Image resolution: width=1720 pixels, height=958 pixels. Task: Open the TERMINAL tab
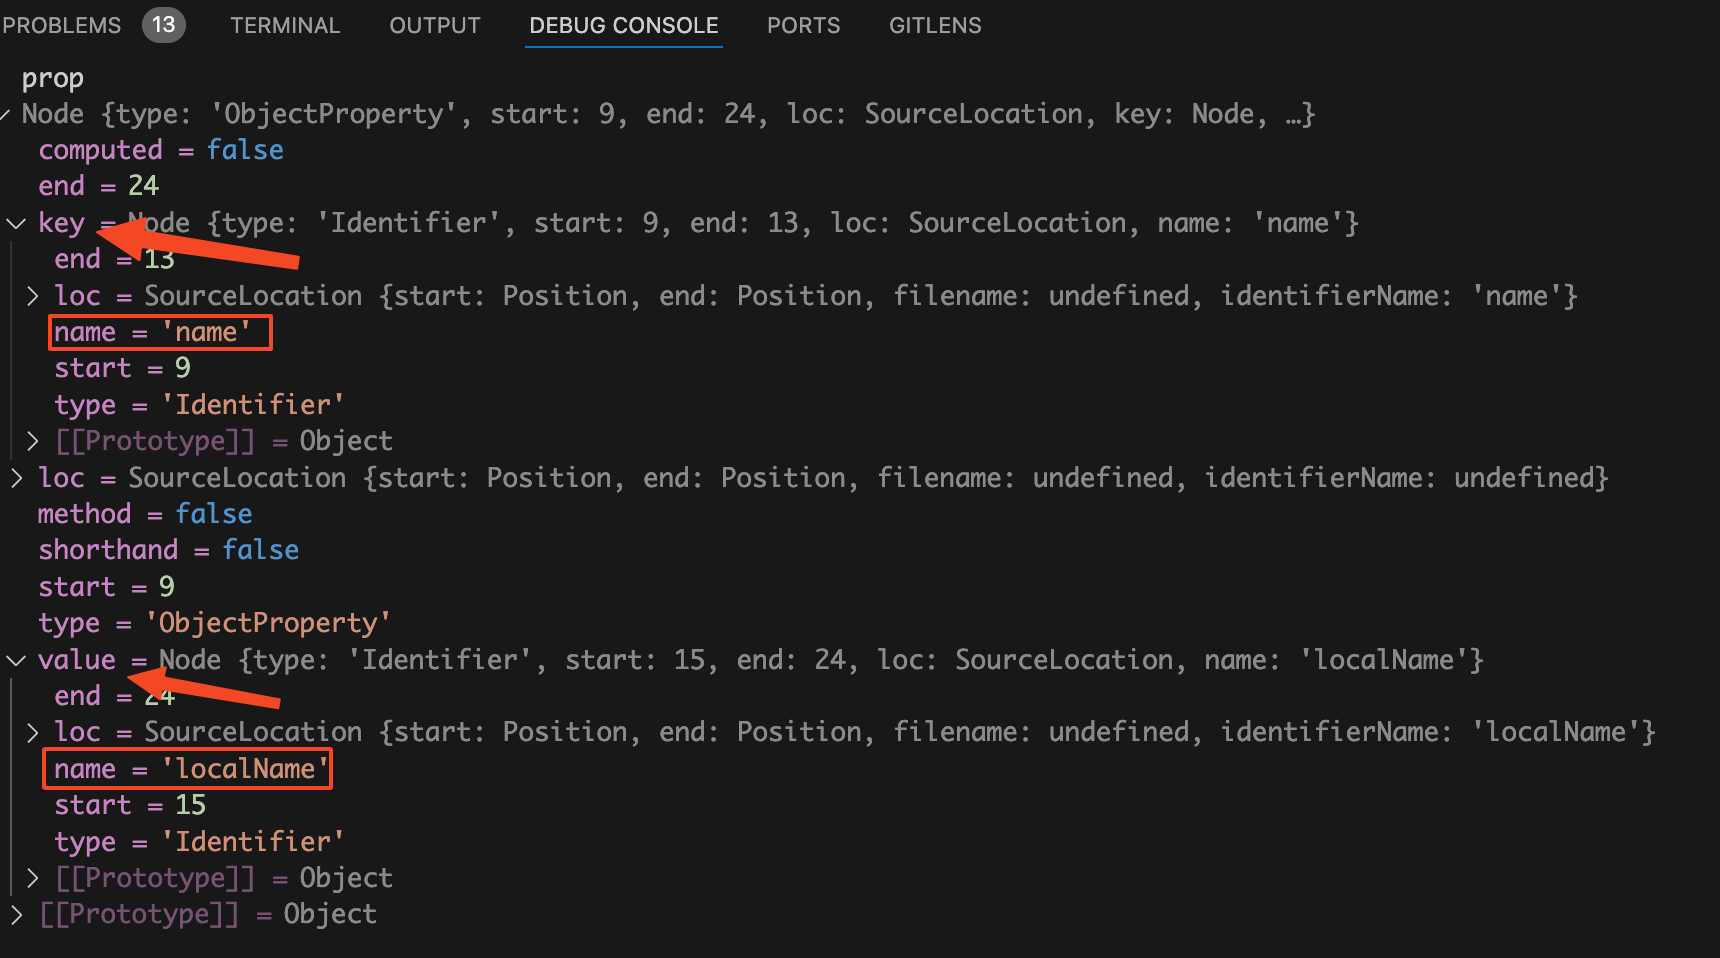(x=285, y=26)
